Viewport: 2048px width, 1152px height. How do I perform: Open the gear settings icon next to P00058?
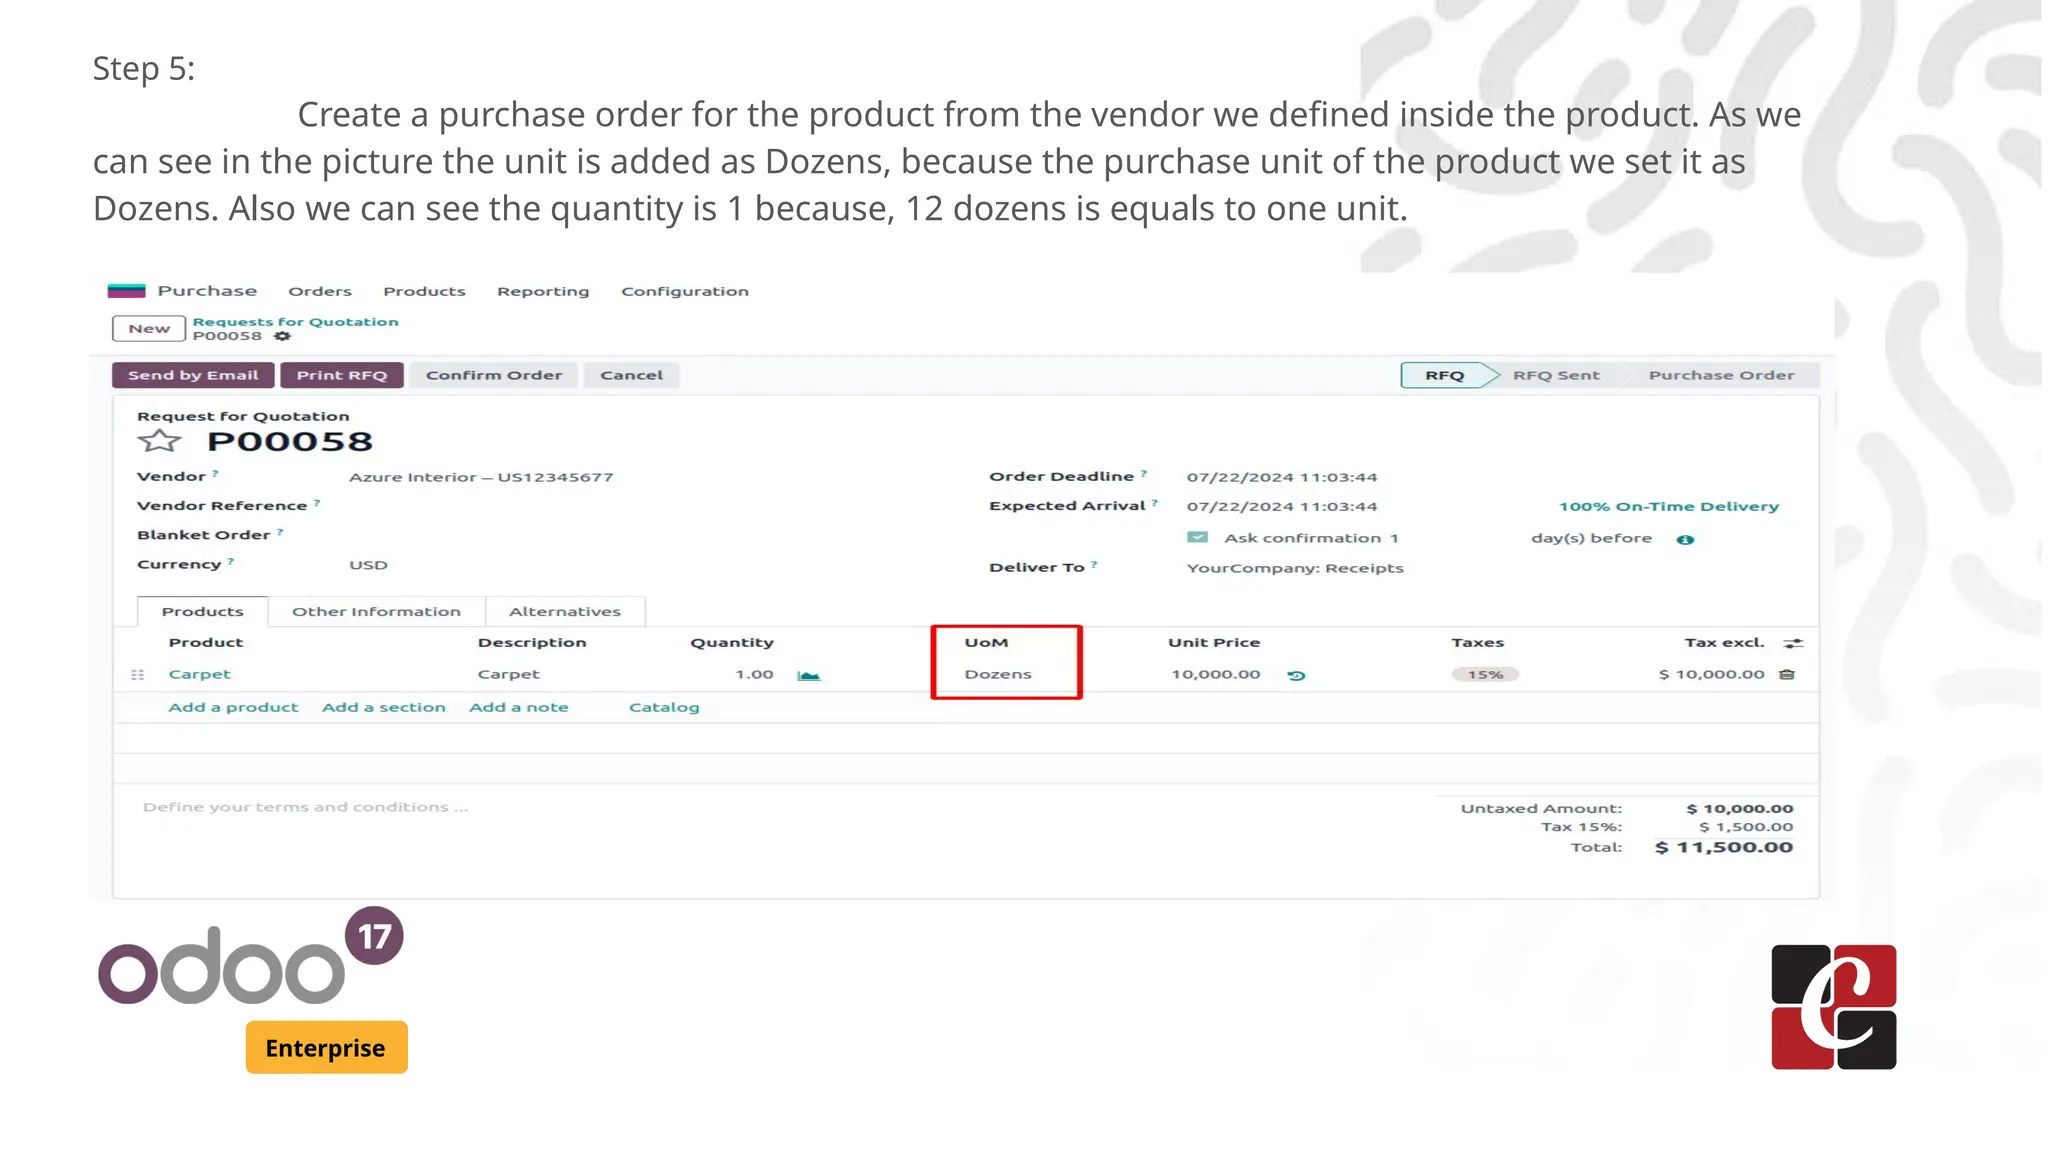coord(283,336)
